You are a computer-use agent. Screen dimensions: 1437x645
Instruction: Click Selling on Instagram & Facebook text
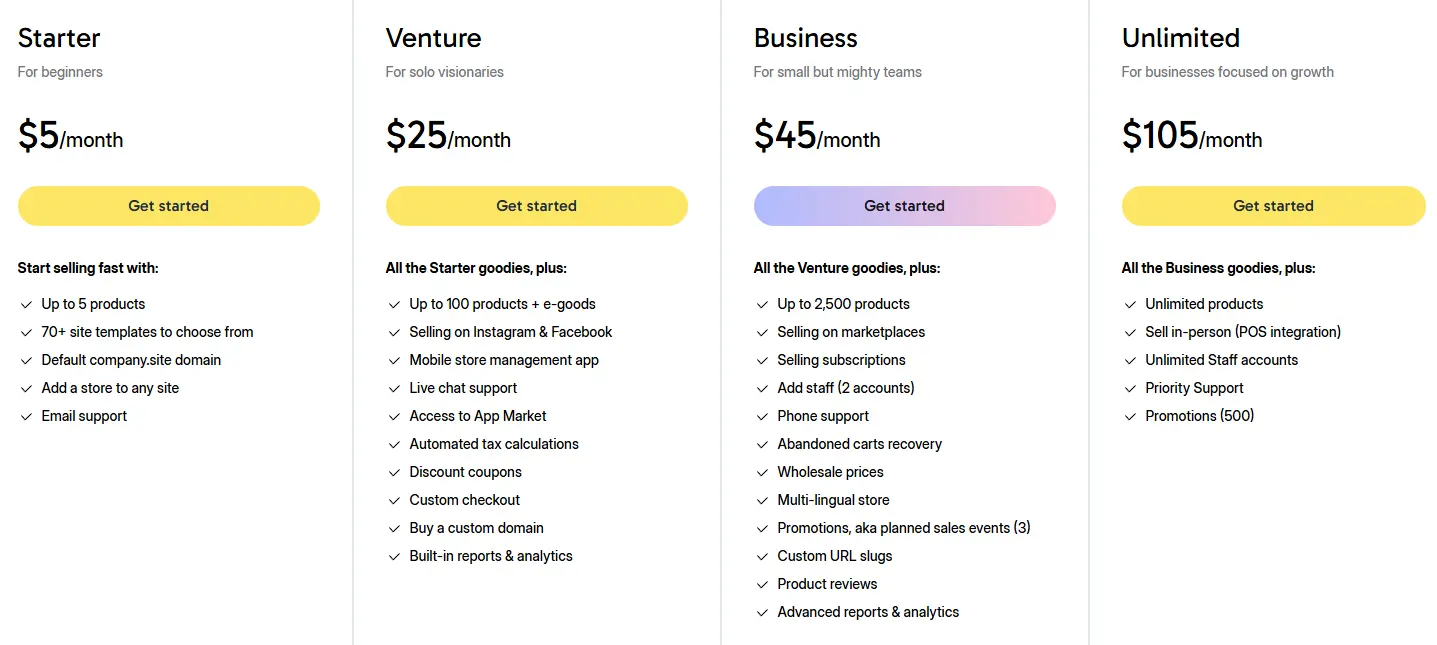click(510, 332)
